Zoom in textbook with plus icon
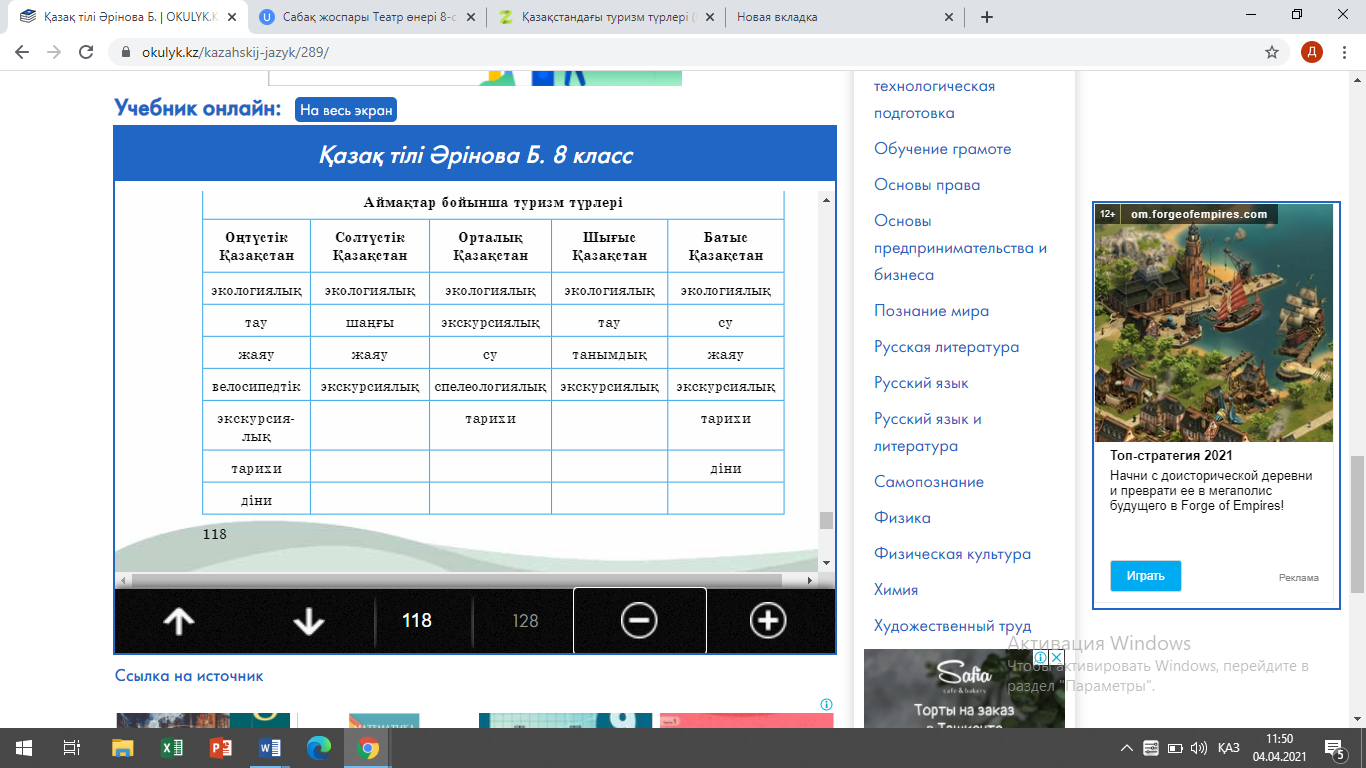This screenshot has height=768, width=1366. [768, 621]
